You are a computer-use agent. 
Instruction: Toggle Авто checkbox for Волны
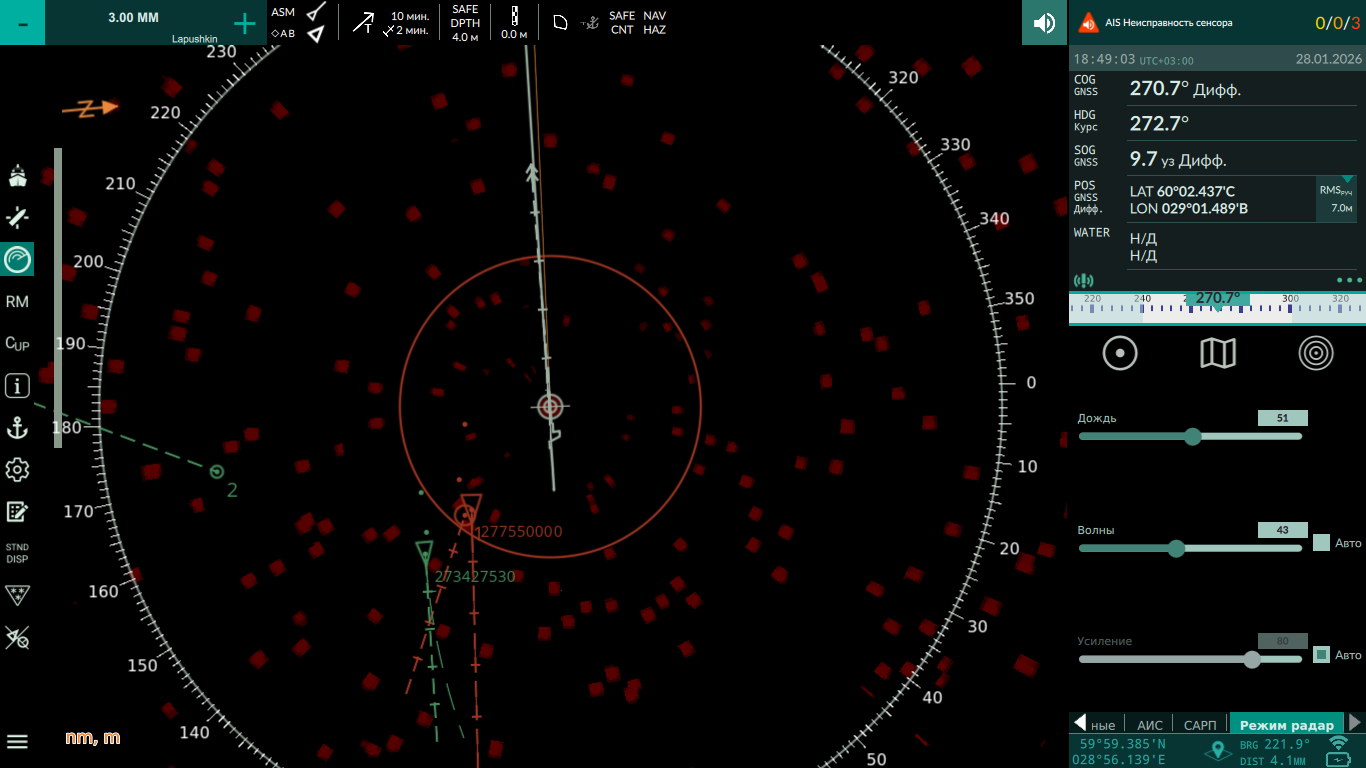[1321, 543]
